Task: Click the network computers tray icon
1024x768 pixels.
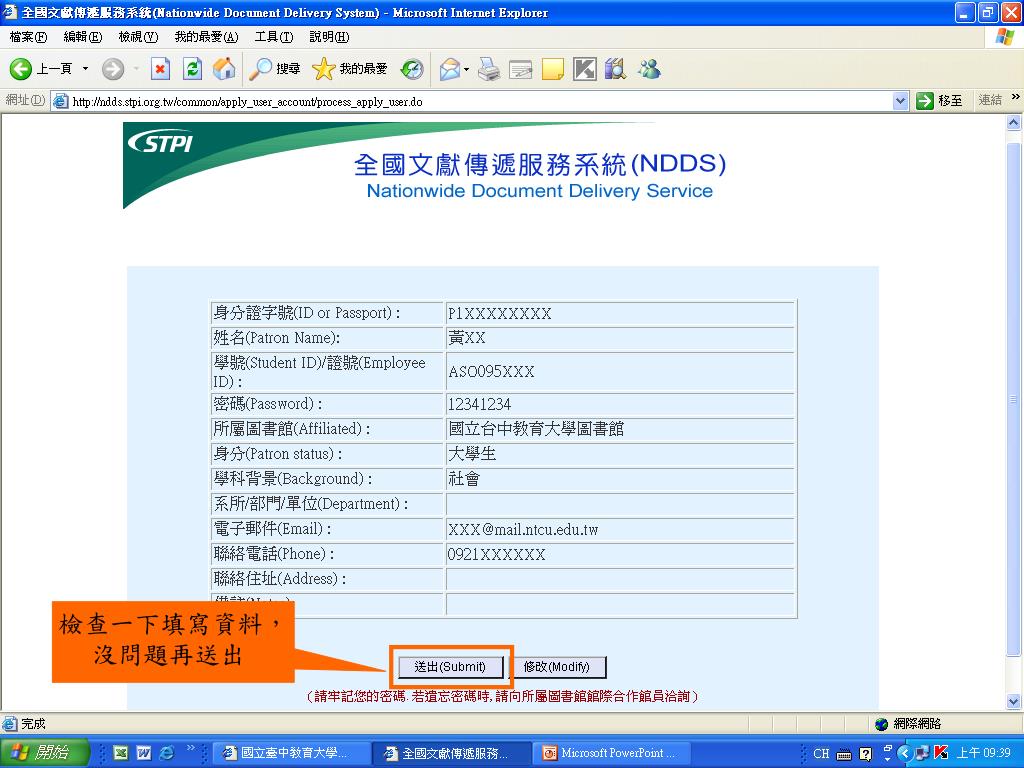Action: (x=922, y=754)
